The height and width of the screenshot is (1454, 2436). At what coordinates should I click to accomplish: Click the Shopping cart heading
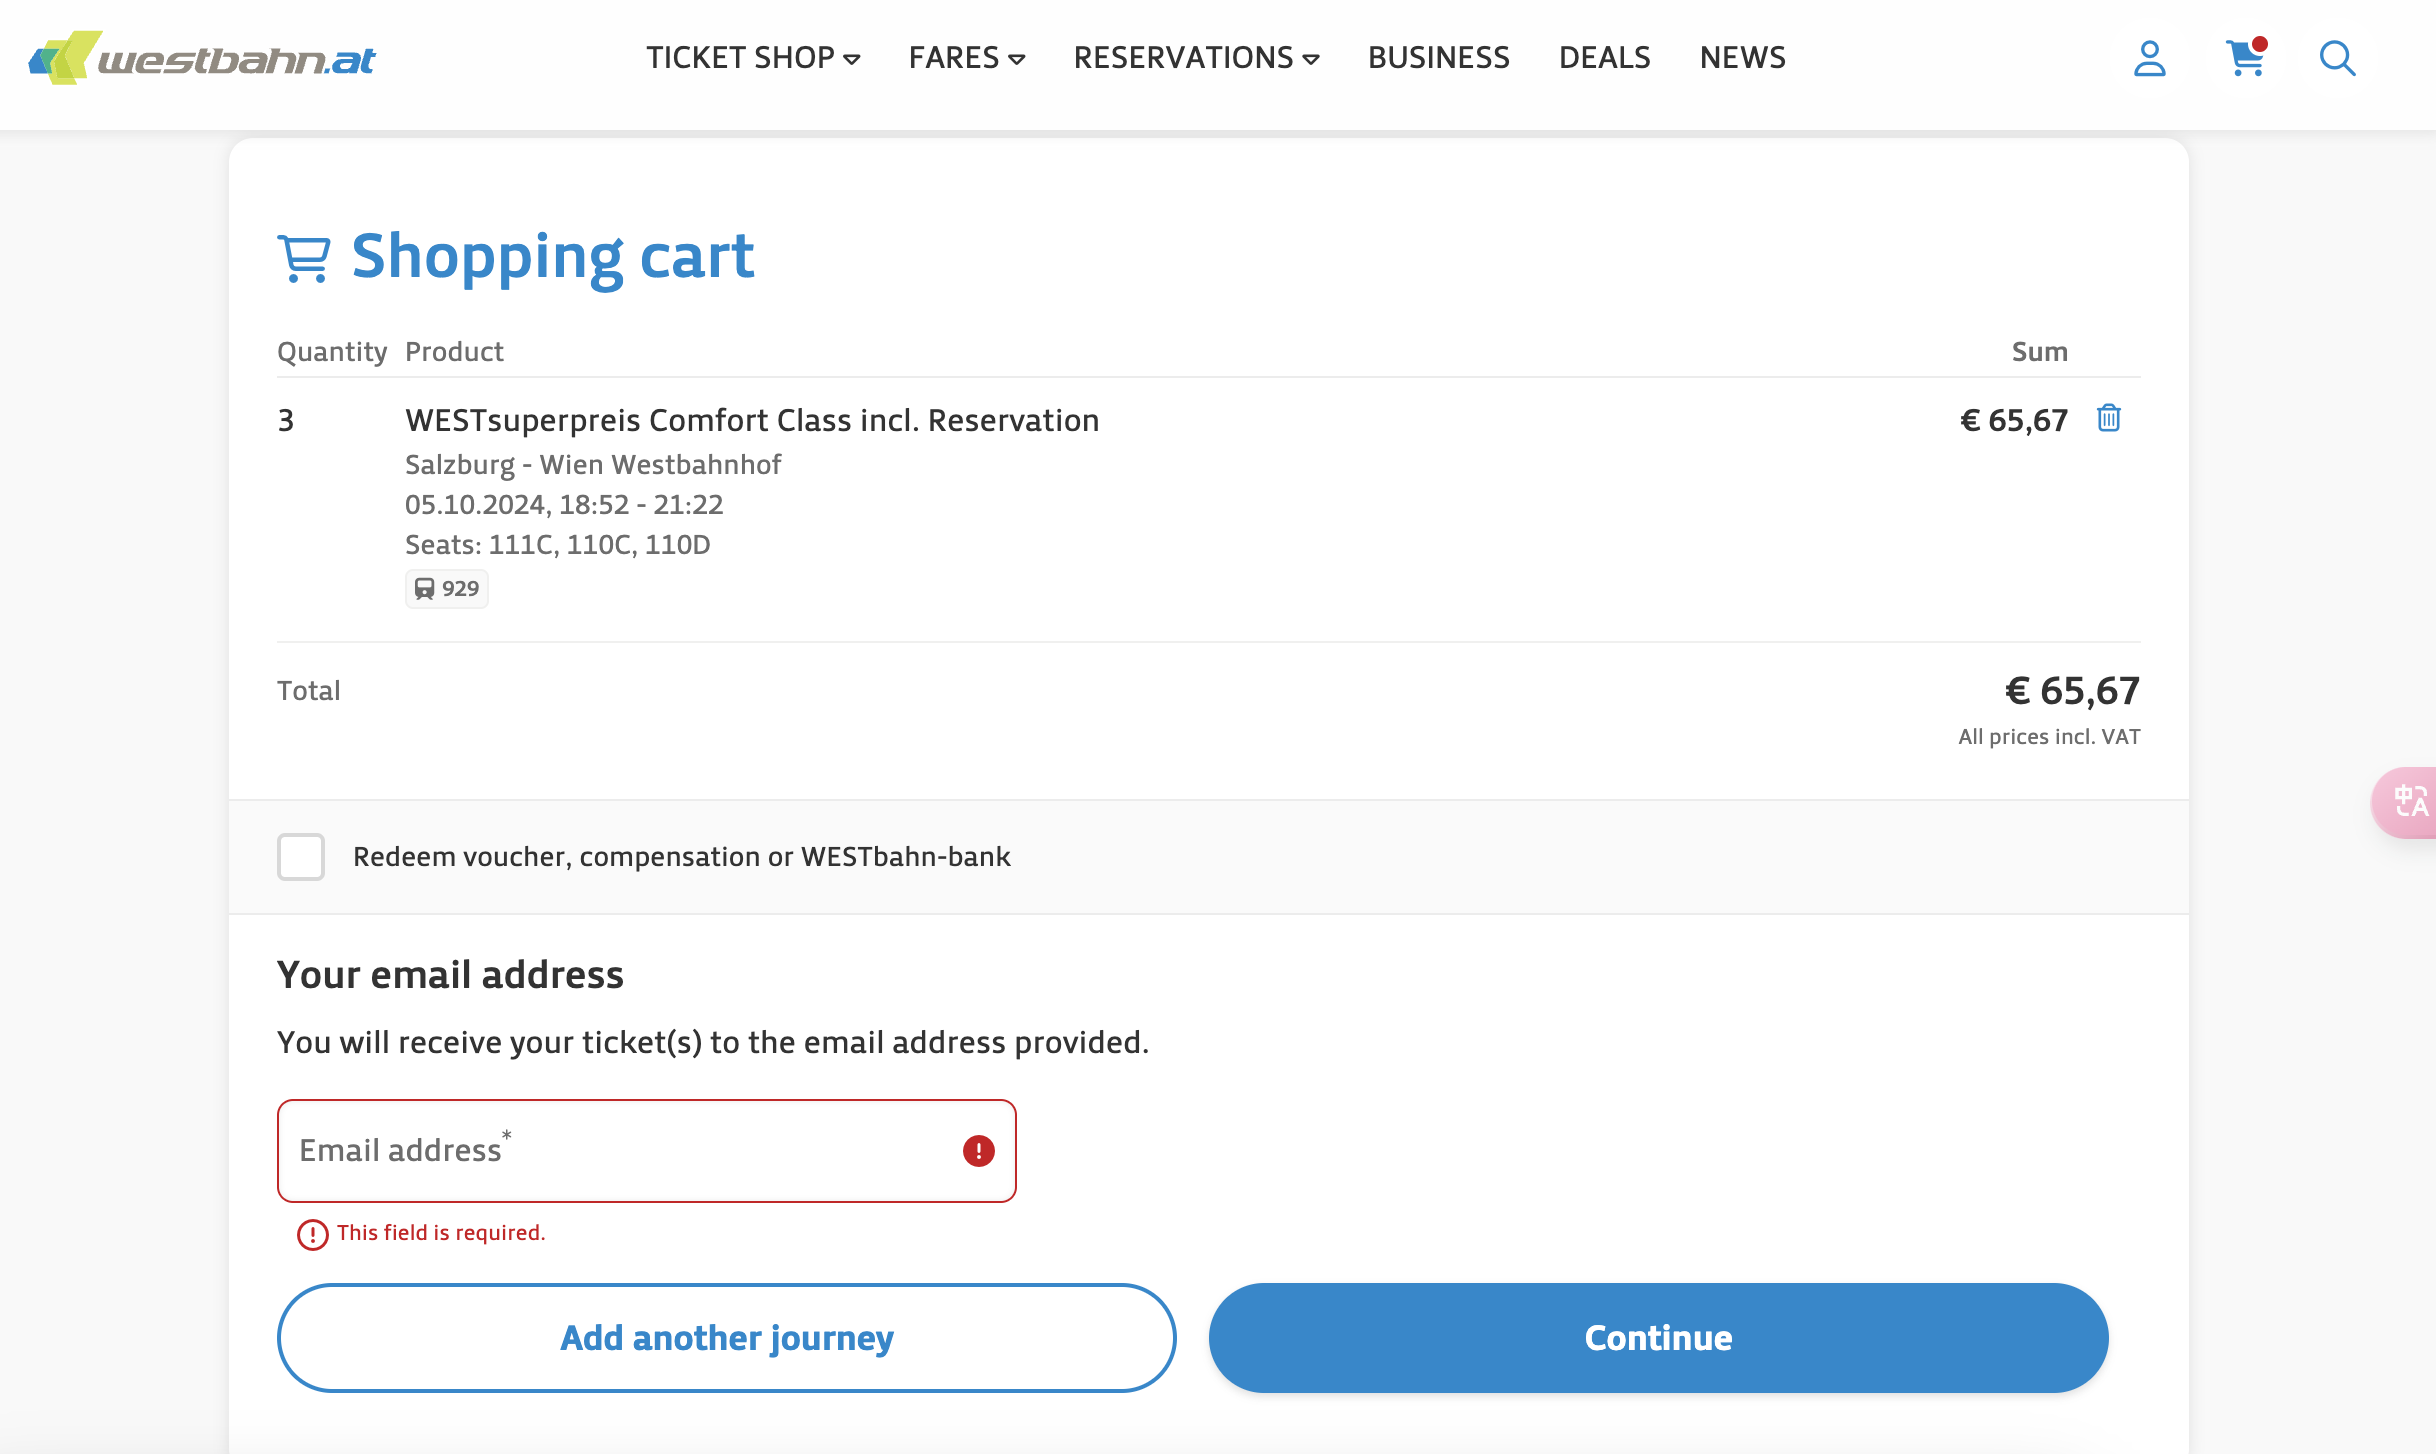point(552,257)
